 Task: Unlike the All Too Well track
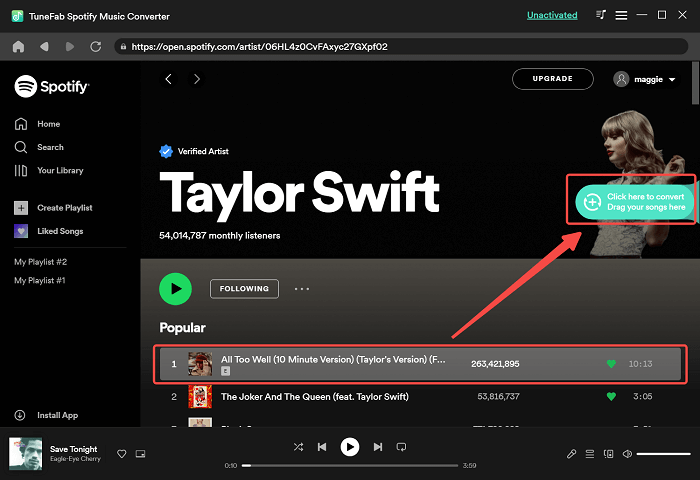(x=611, y=364)
